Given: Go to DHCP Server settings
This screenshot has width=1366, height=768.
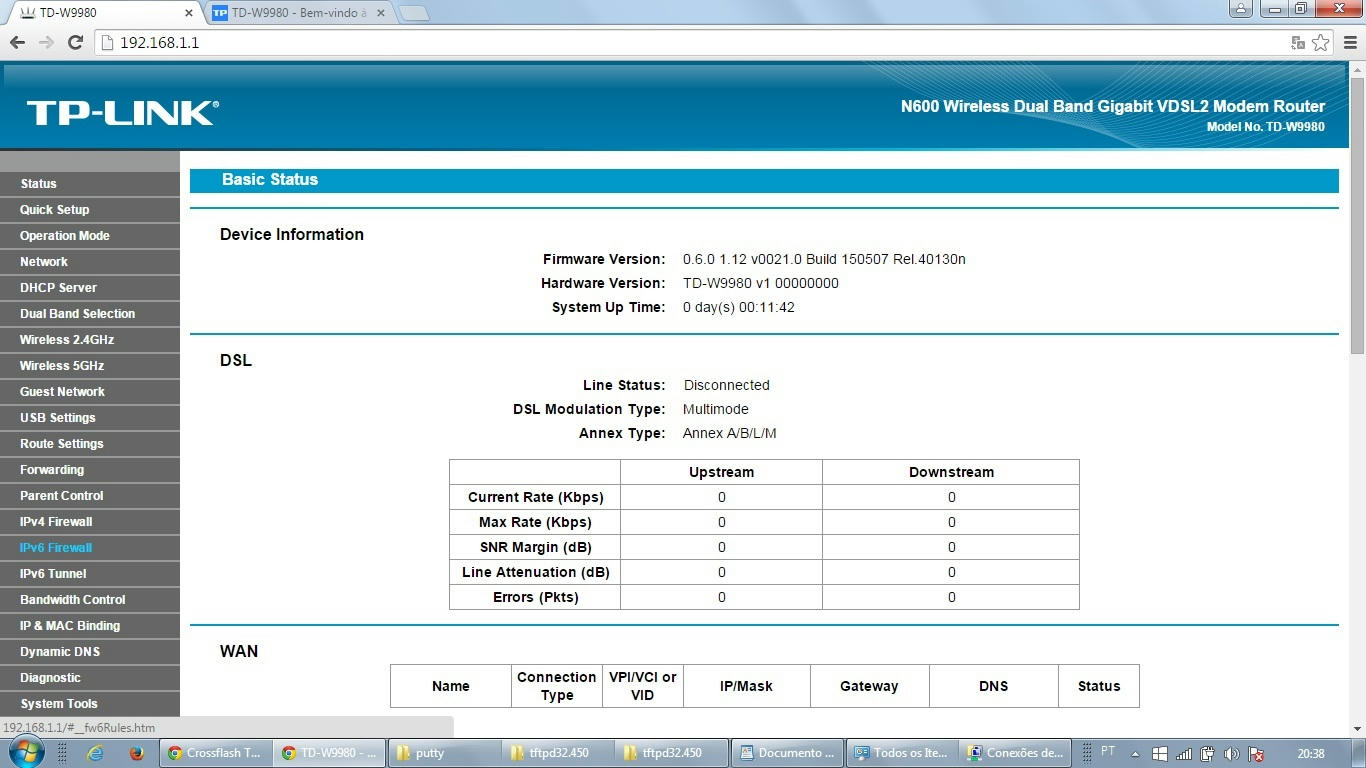Looking at the screenshot, I should (90, 287).
